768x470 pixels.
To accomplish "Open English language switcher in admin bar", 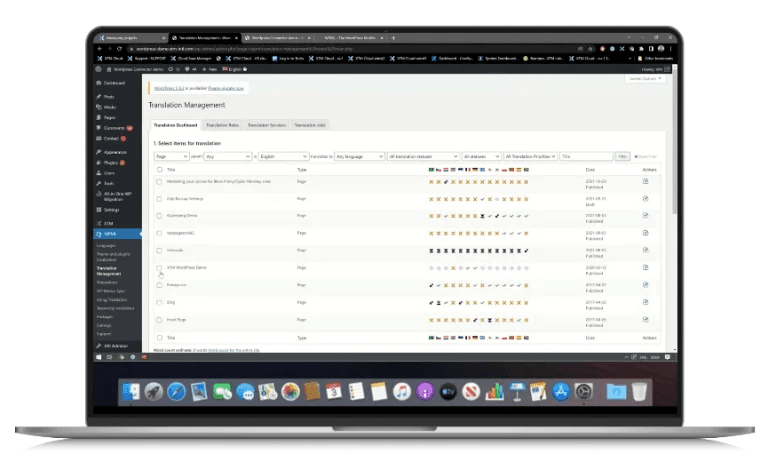I will (235, 70).
